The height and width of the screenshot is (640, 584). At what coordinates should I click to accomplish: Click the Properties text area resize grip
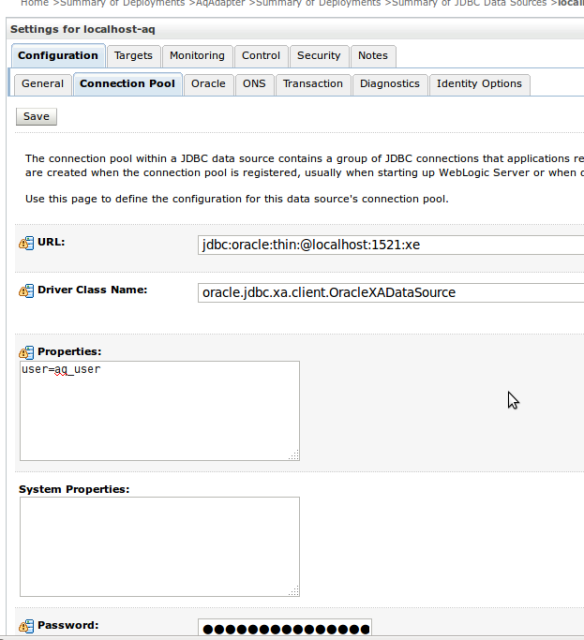pos(294,455)
